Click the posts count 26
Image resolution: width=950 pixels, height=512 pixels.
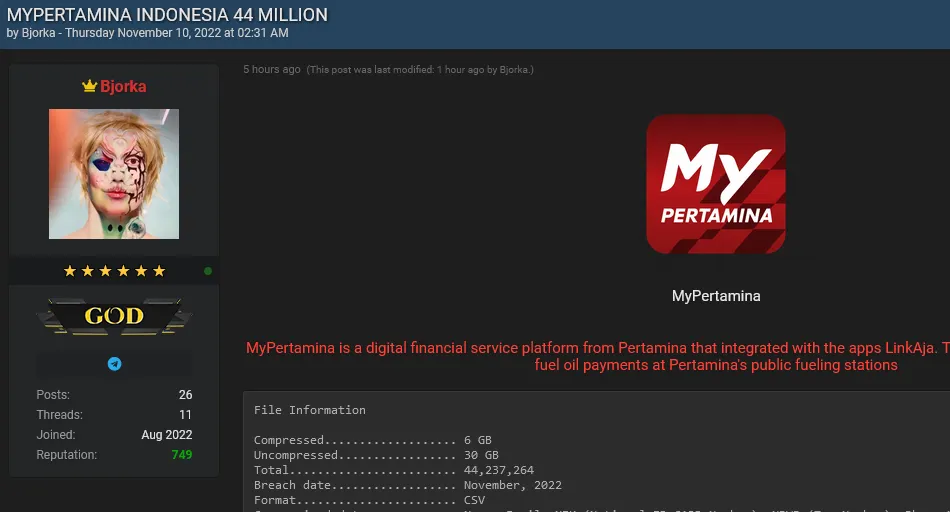tap(185, 394)
